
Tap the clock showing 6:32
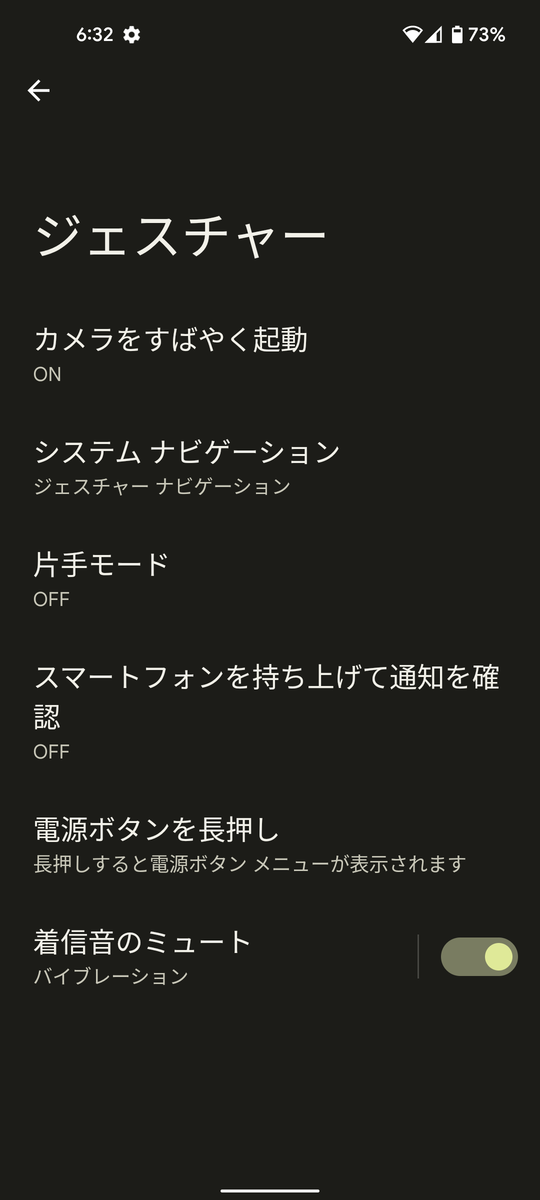pyautogui.click(x=94, y=35)
